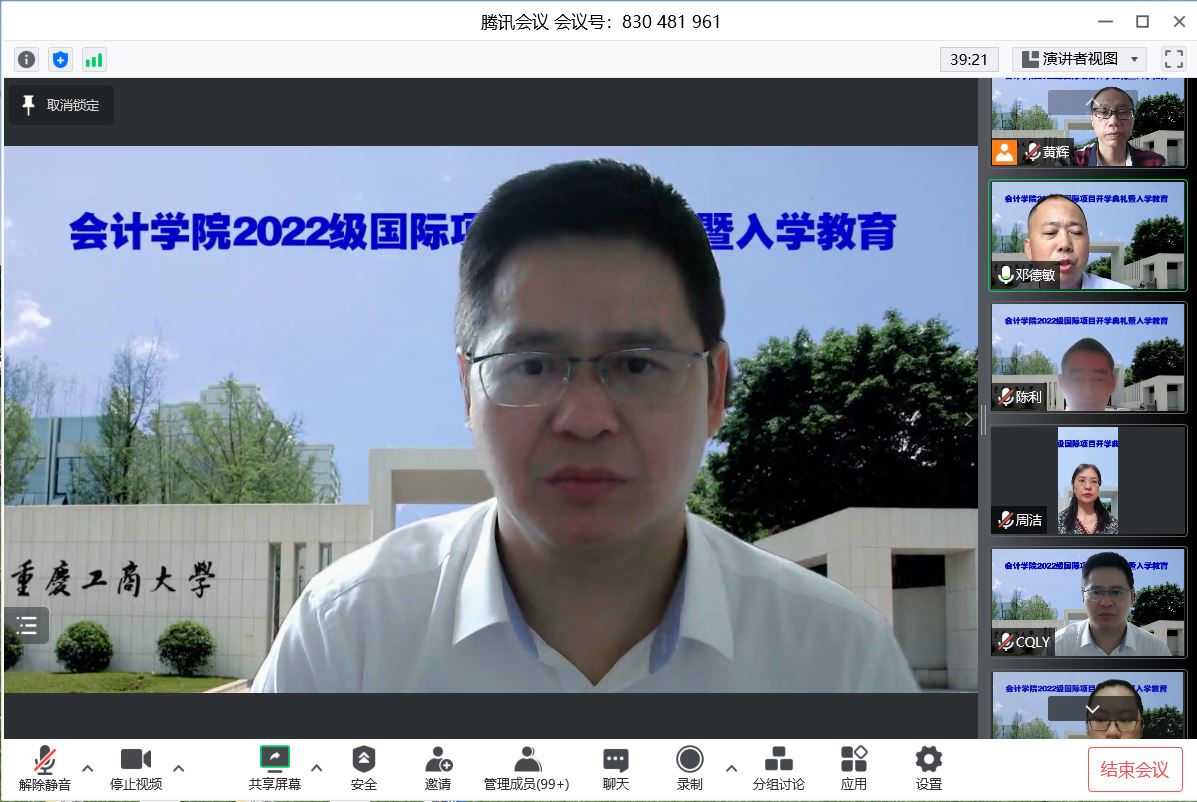Toggle 解除静音 microphone button

coord(44,768)
